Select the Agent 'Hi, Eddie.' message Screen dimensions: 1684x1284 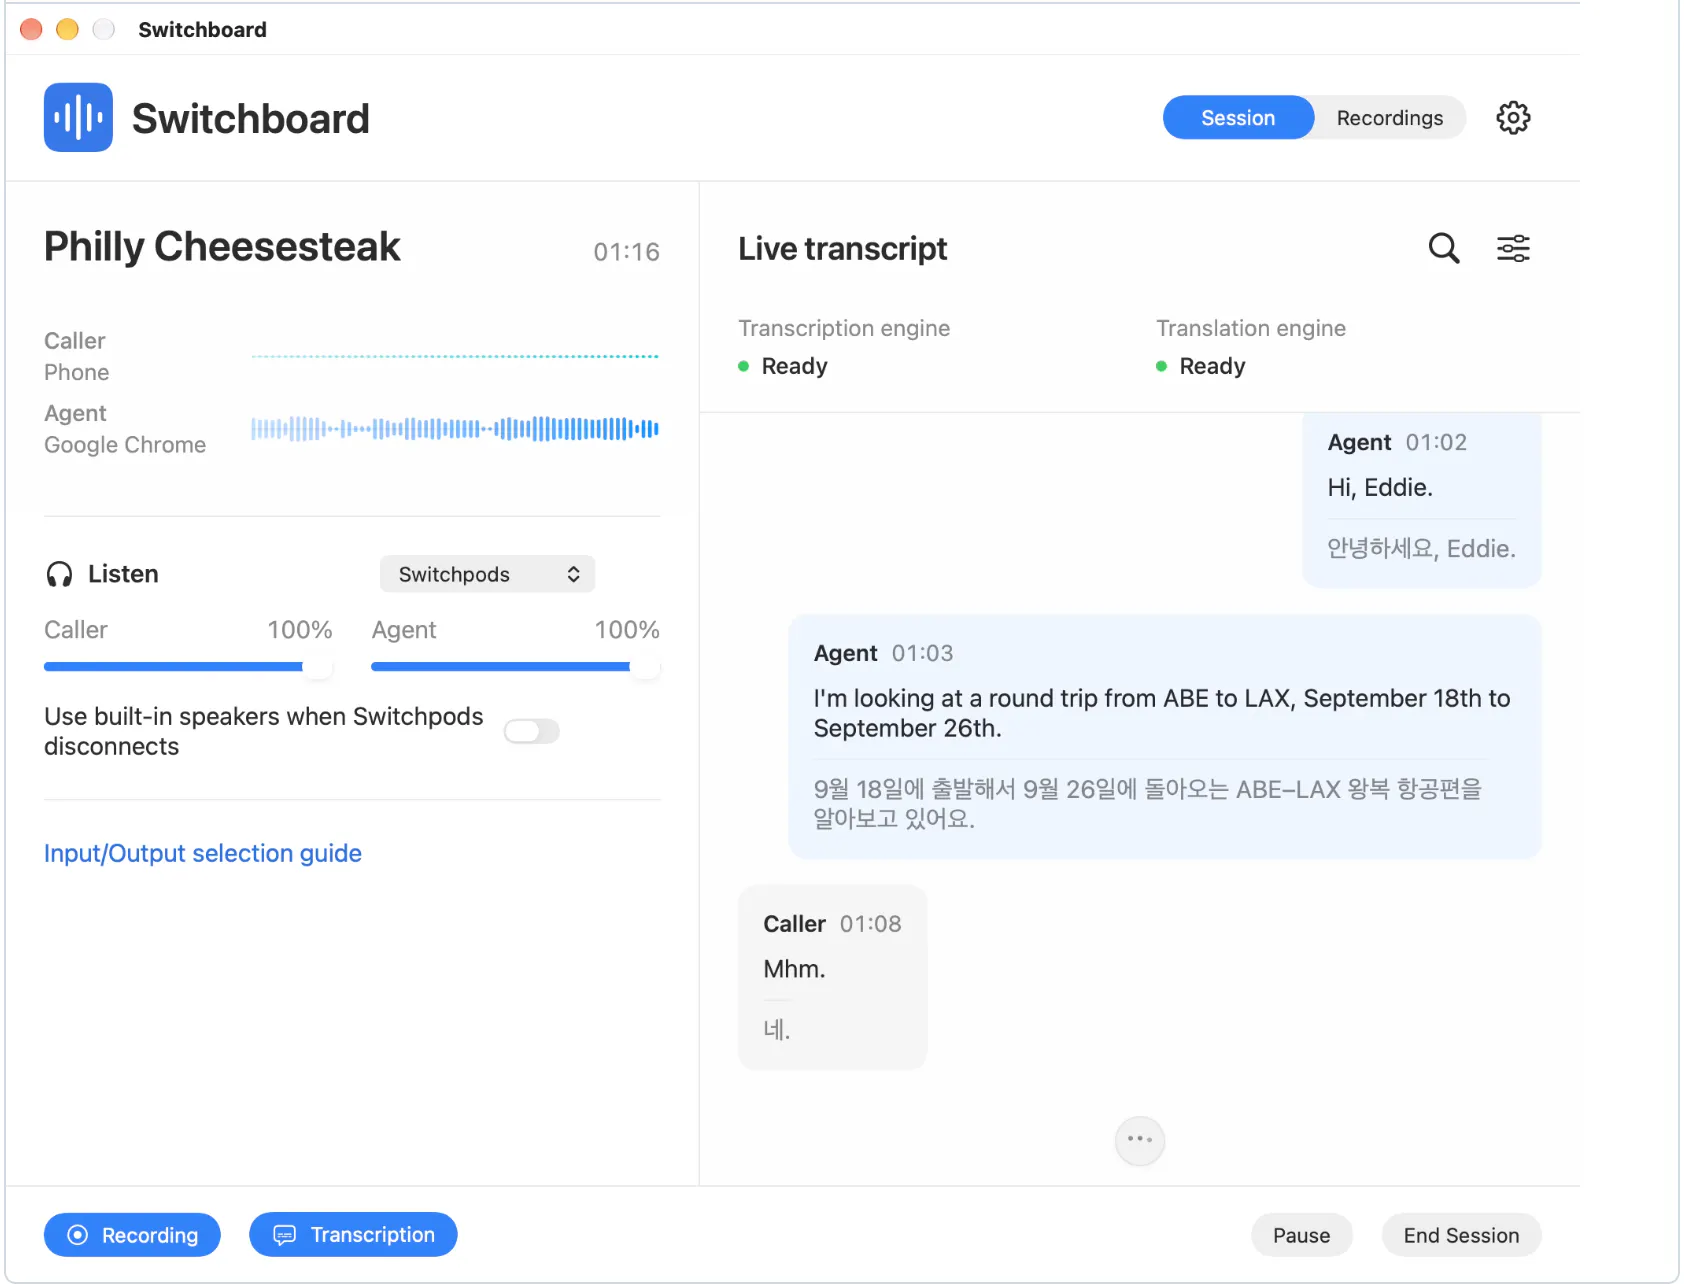pos(1422,500)
